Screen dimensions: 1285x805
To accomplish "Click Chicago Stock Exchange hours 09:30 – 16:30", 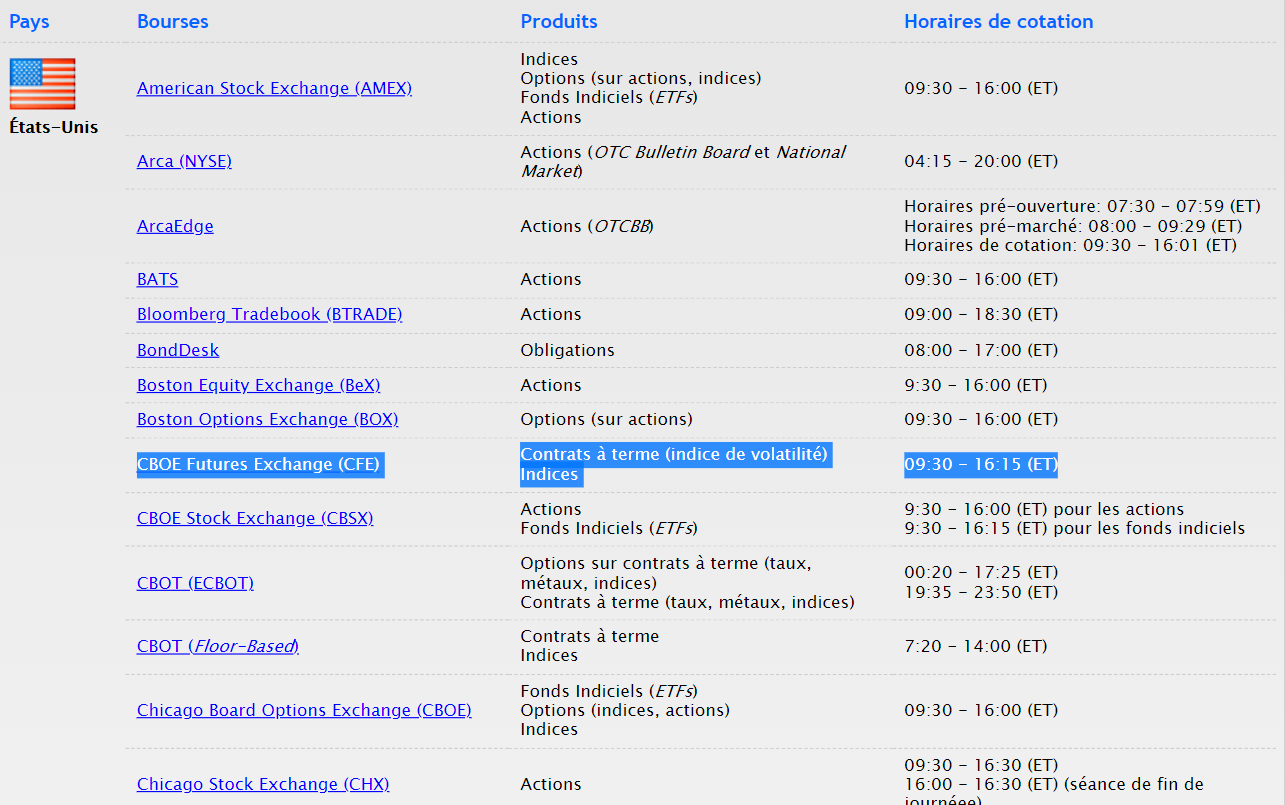I will click(x=981, y=765).
